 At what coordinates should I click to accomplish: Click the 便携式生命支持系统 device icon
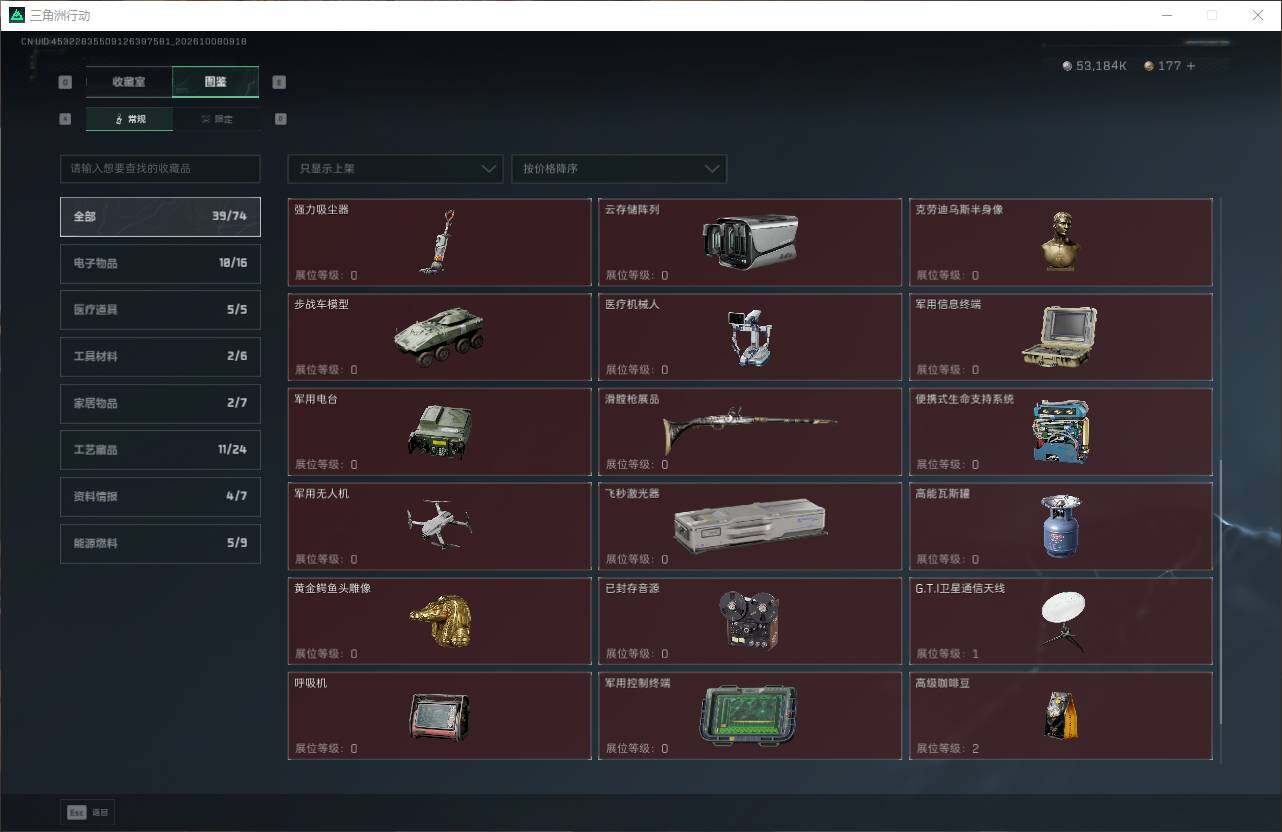[1060, 431]
